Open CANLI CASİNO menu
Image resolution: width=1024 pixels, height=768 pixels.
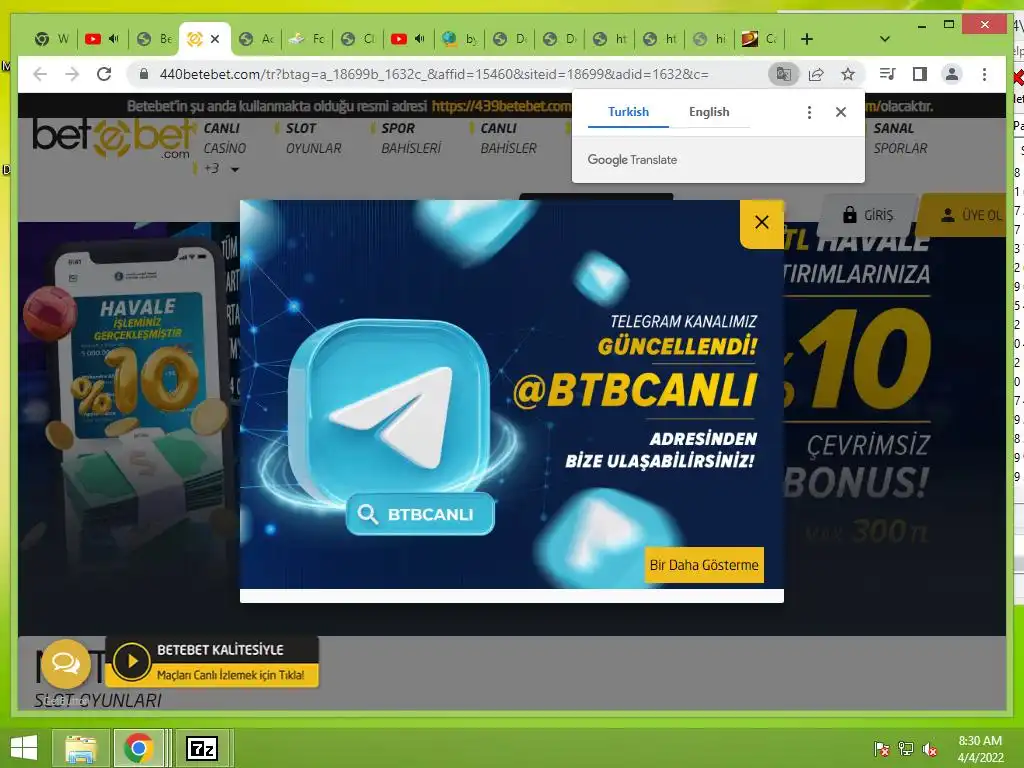(225, 138)
